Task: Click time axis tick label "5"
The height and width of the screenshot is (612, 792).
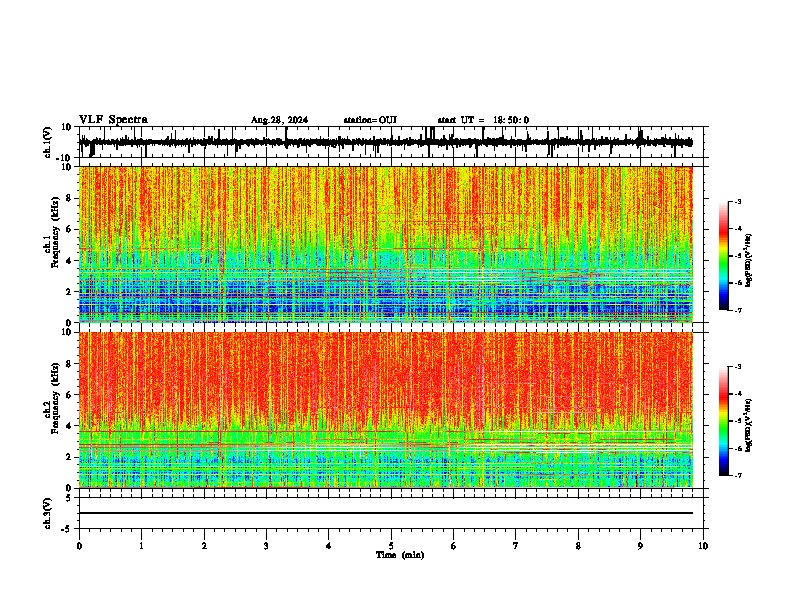Action: (x=391, y=546)
